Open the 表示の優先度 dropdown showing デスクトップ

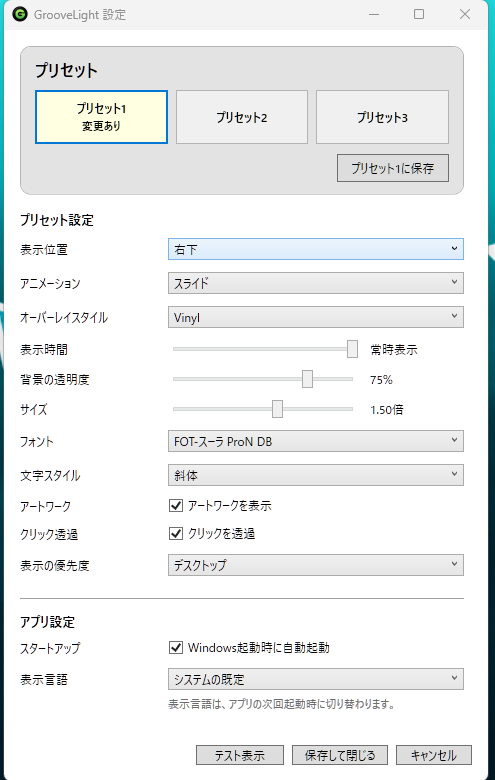pyautogui.click(x=316, y=565)
